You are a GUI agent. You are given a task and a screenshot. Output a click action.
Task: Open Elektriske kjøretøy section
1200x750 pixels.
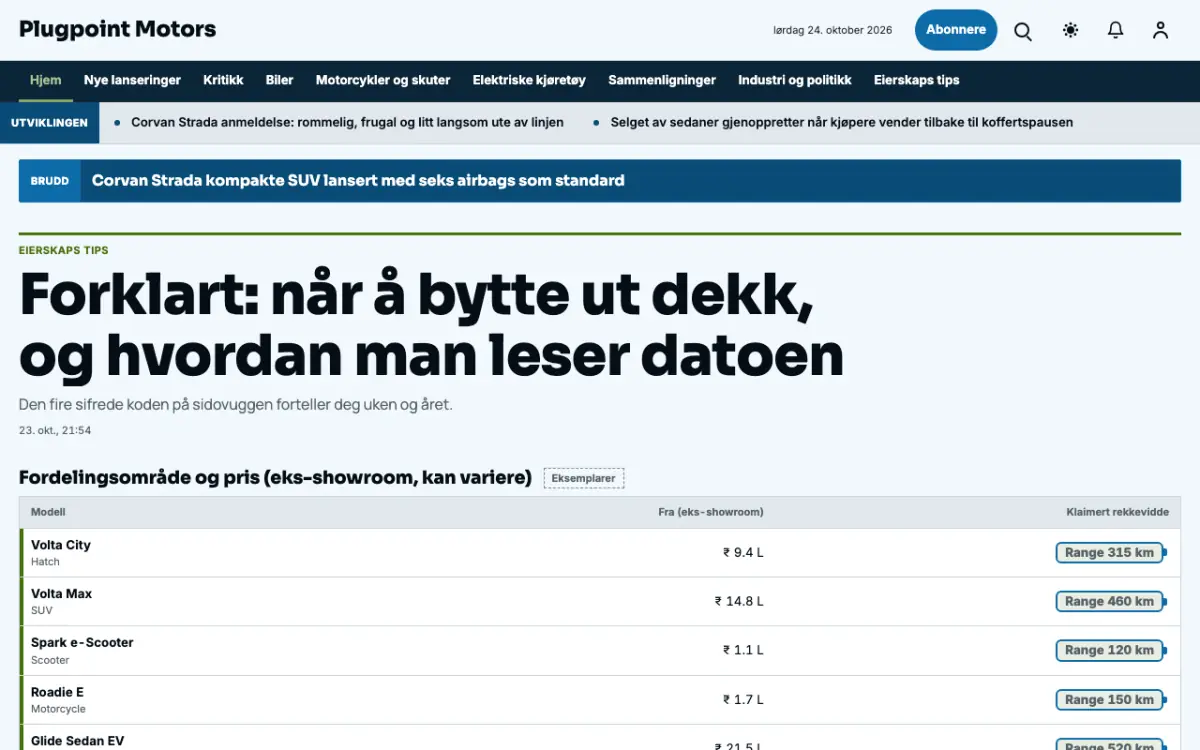529,80
